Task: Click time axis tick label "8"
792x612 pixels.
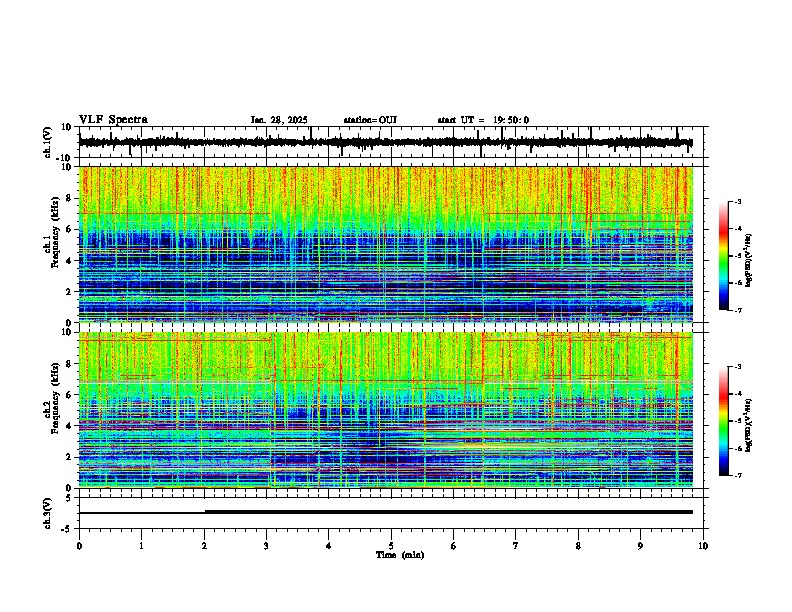Action: (578, 546)
